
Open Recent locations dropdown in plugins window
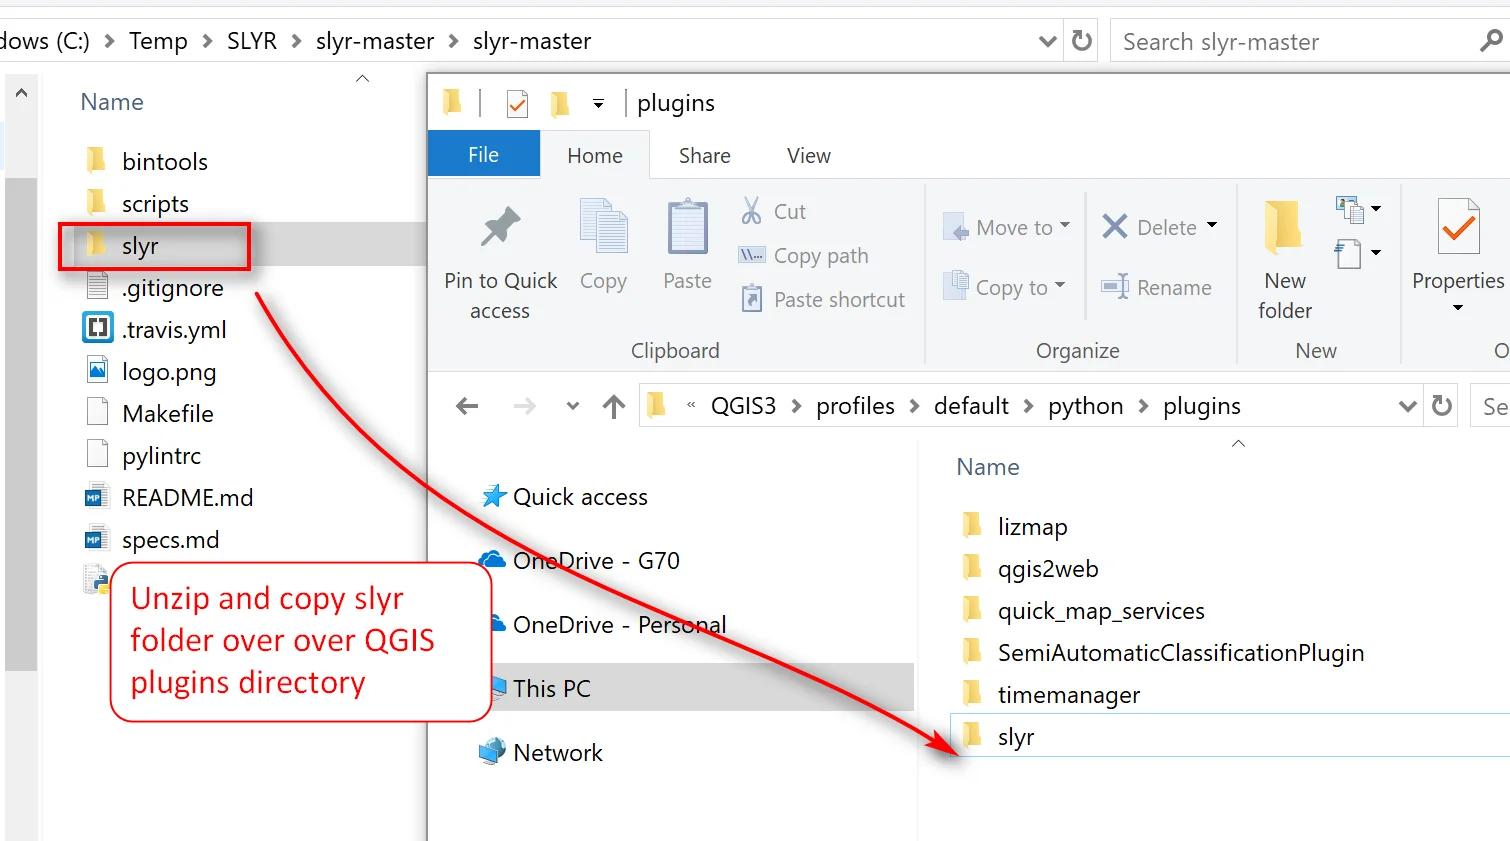[x=572, y=406]
